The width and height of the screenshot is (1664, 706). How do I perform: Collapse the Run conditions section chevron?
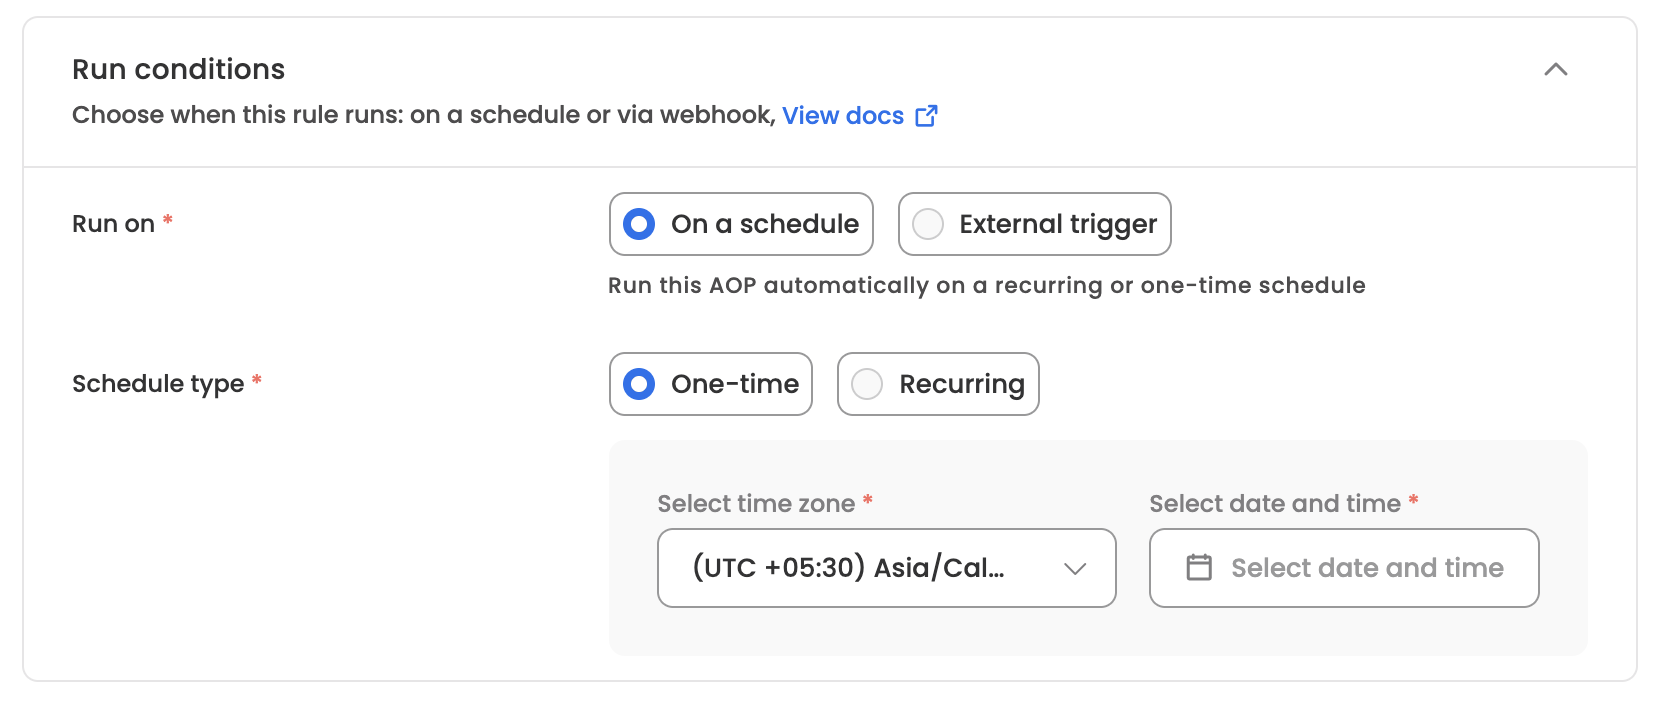1555,69
